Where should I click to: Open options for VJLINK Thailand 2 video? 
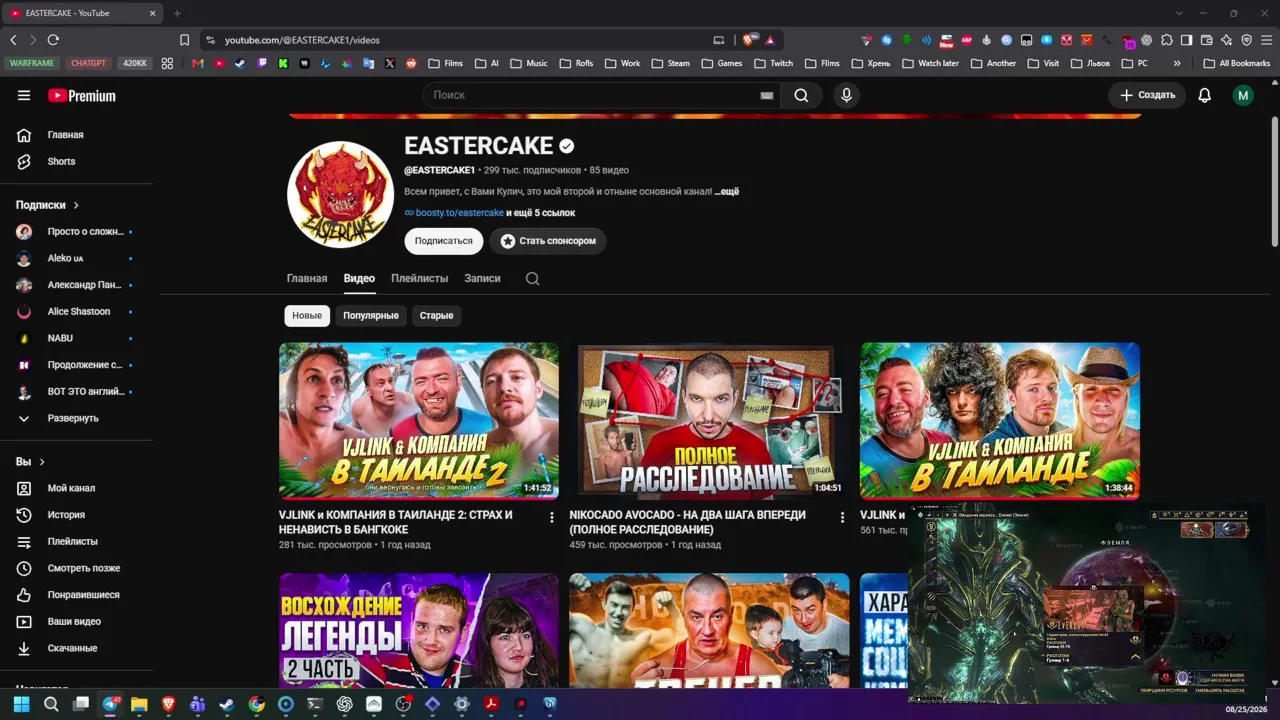click(x=551, y=517)
